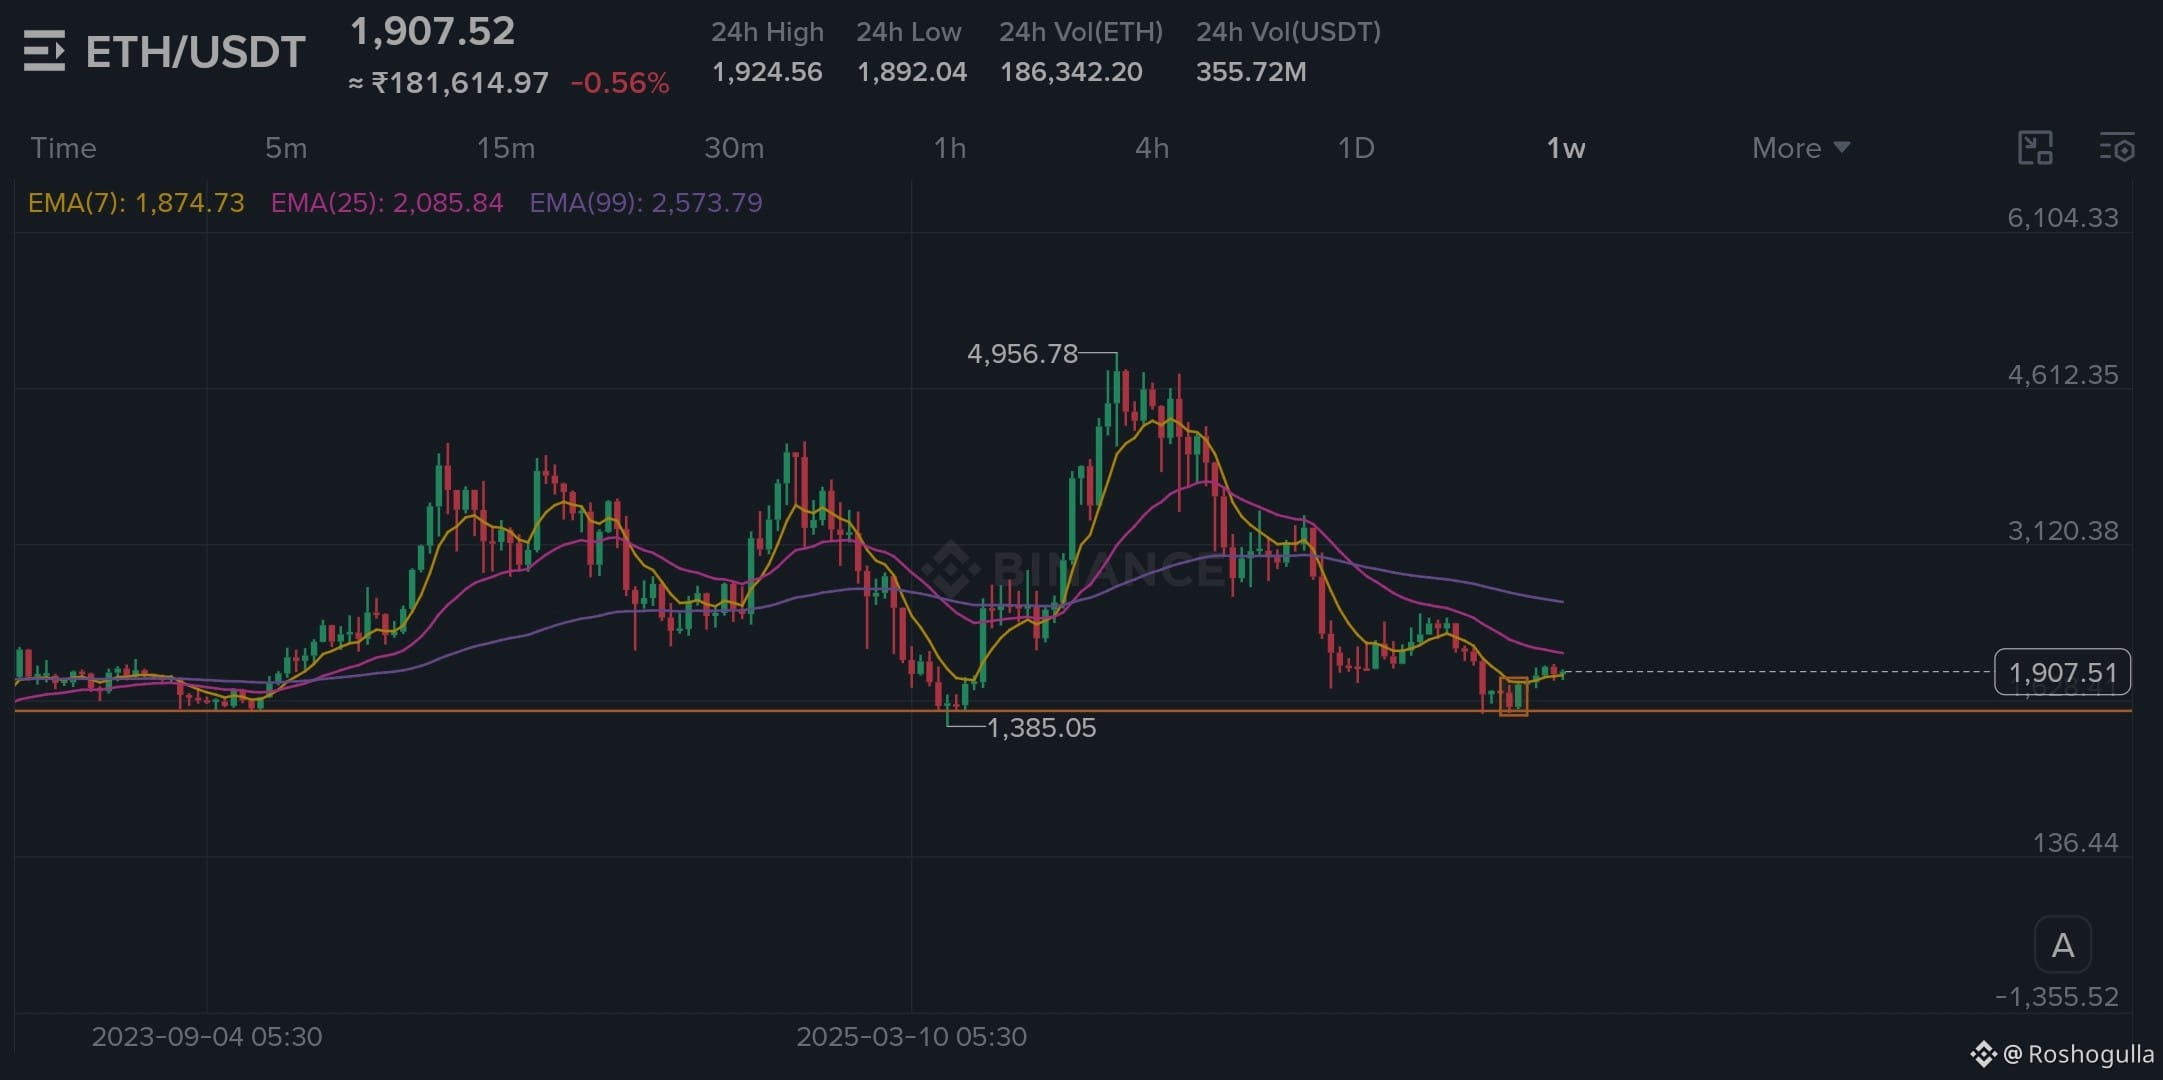Click the last price 1,907.52

coord(432,31)
